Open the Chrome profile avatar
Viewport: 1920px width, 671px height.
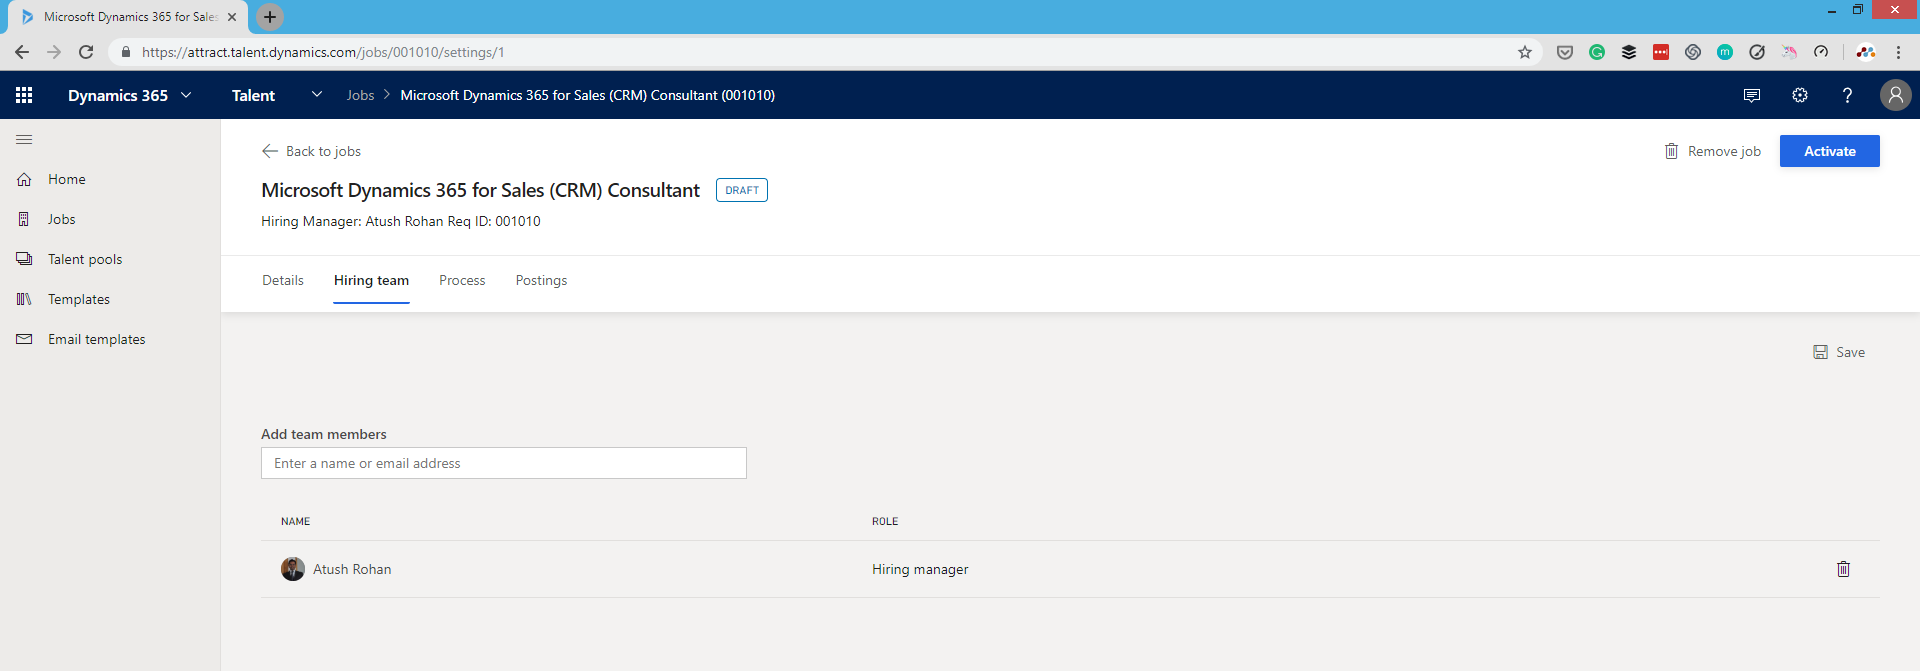(1866, 52)
